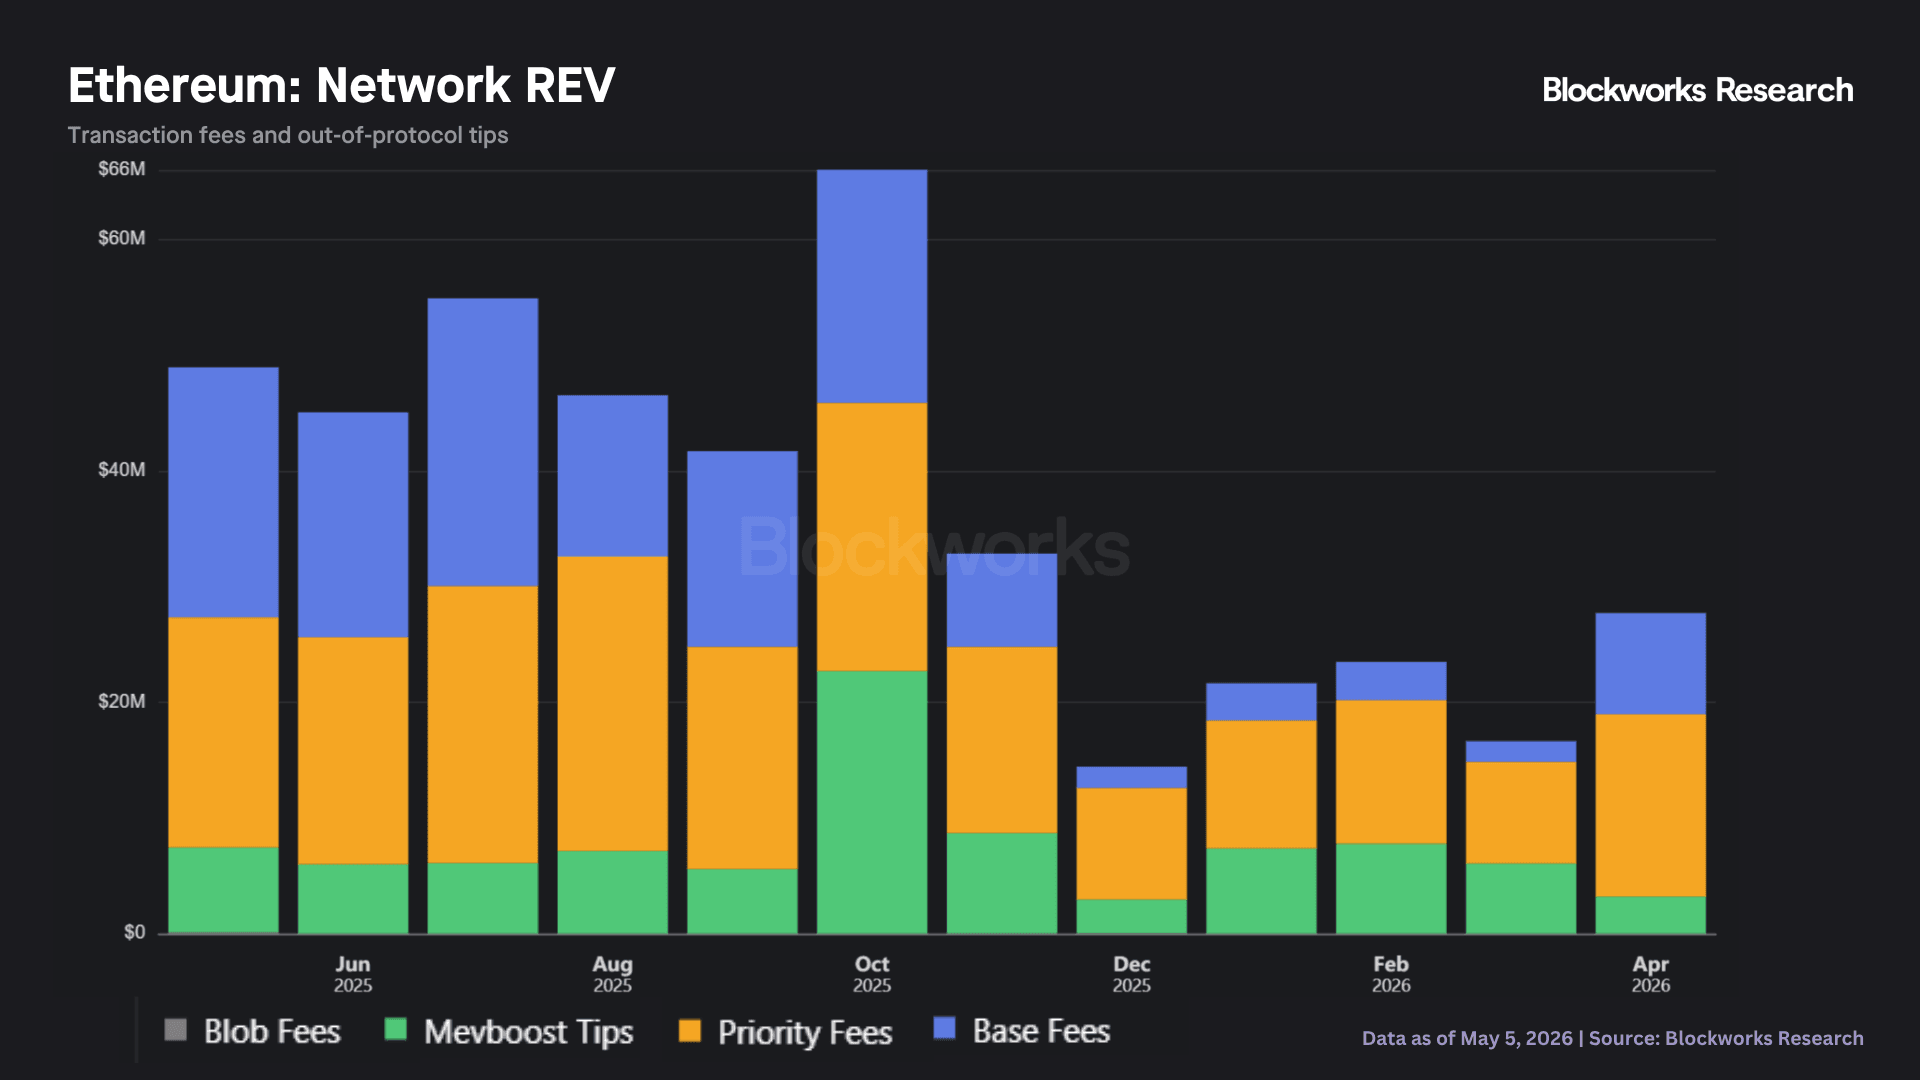Image resolution: width=1920 pixels, height=1080 pixels.
Task: Select the Oct 2025 Mevboost Tips segment
Action: tap(872, 802)
